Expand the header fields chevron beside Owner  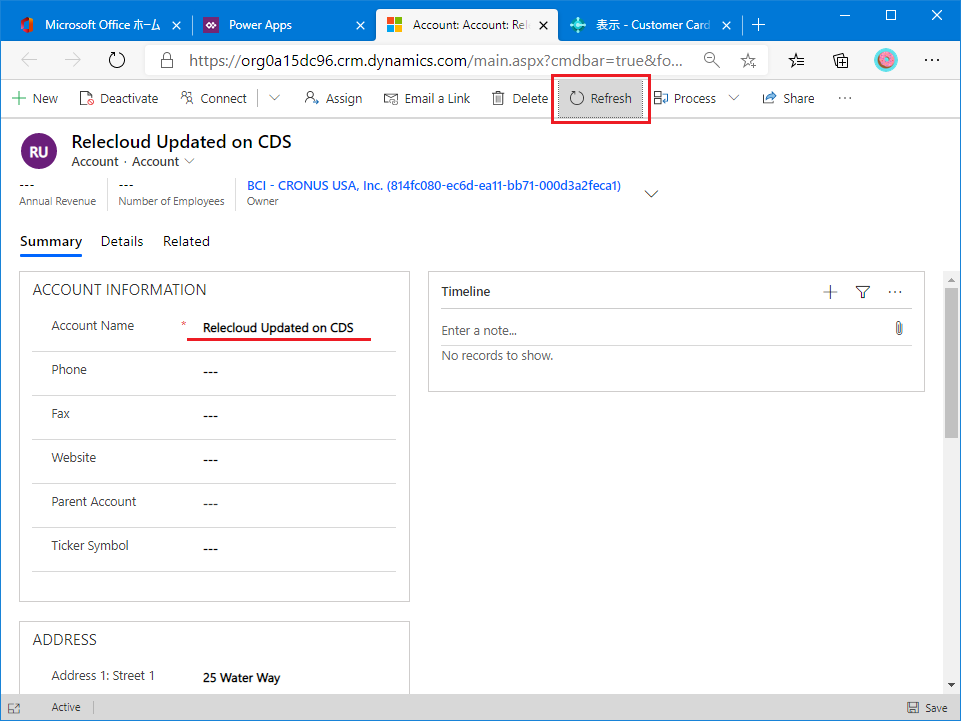pyautogui.click(x=651, y=193)
